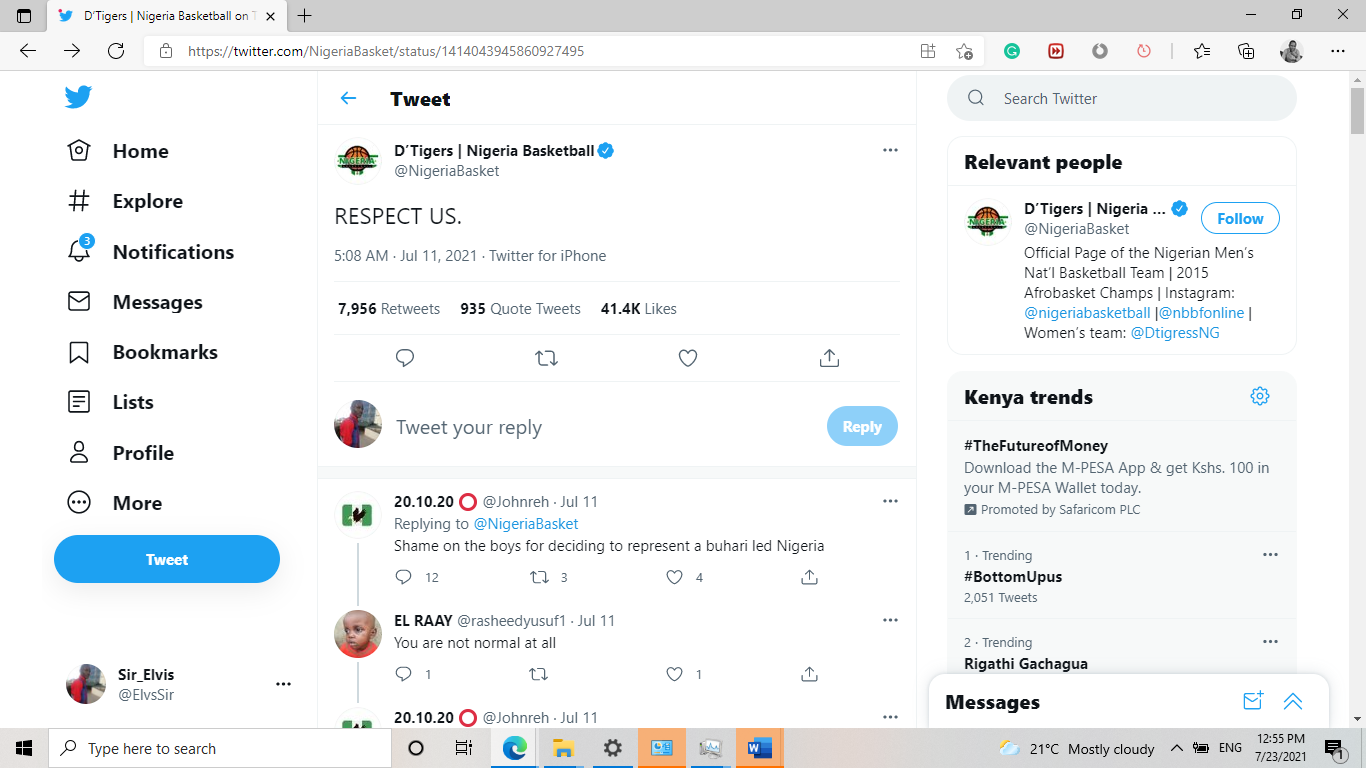This screenshot has width=1366, height=768.
Task: Share the Johnreh buhari comment
Action: [810, 577]
